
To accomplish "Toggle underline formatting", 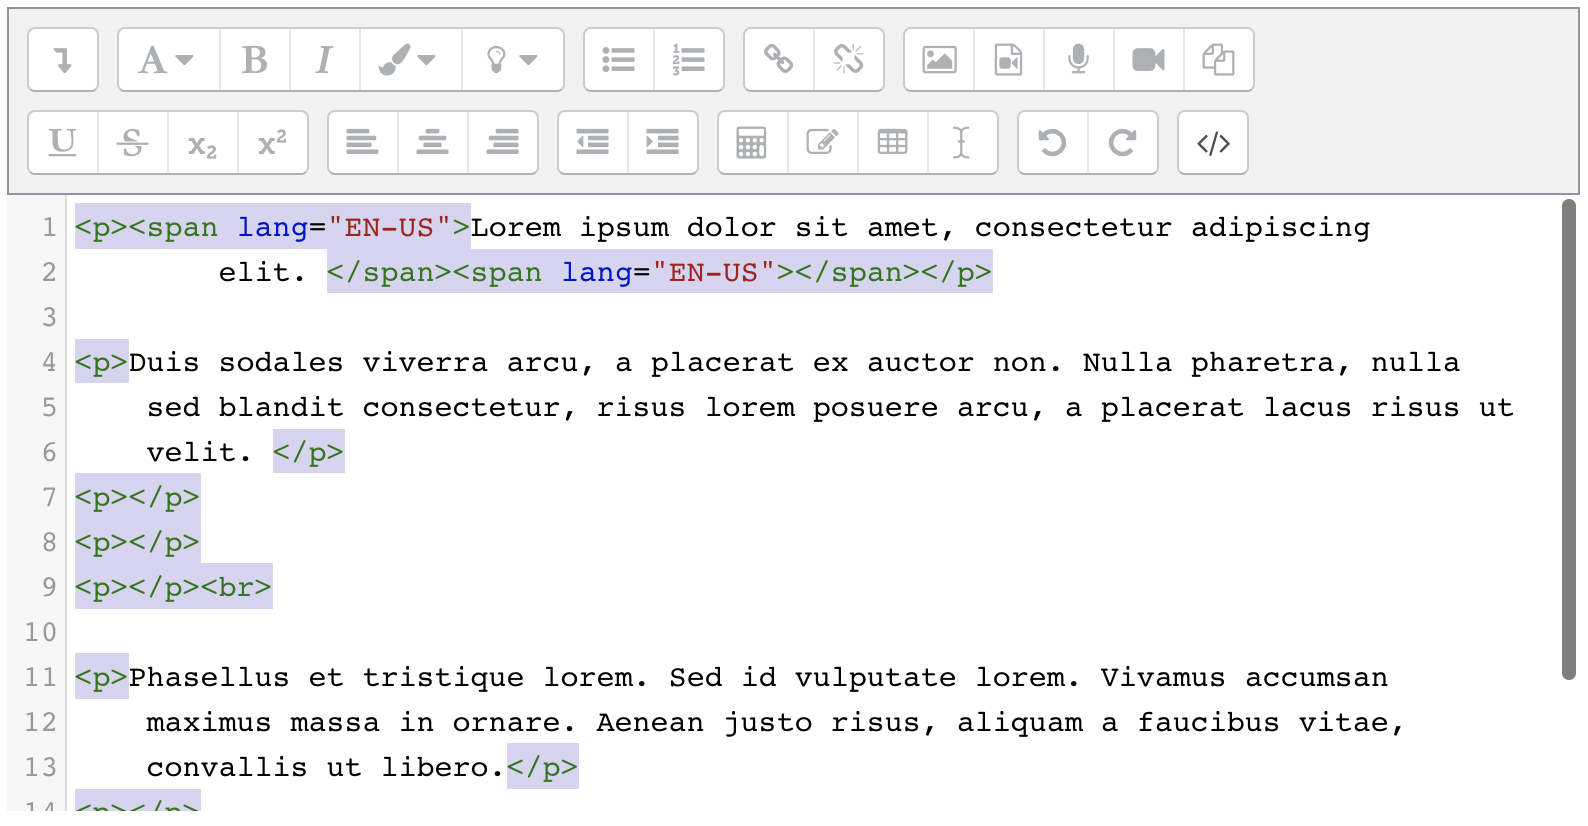I will pyautogui.click(x=63, y=143).
